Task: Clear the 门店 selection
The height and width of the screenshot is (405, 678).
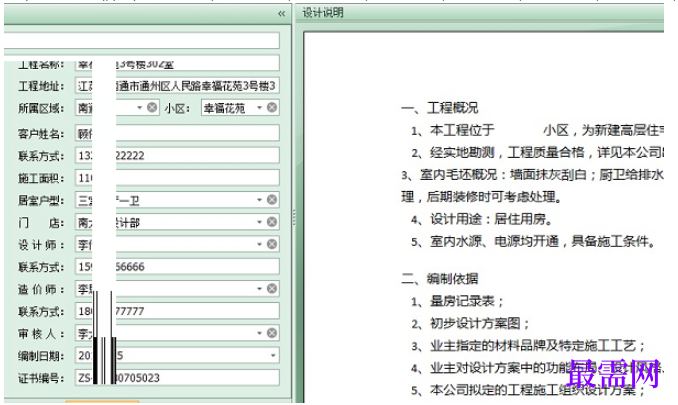Action: point(272,222)
